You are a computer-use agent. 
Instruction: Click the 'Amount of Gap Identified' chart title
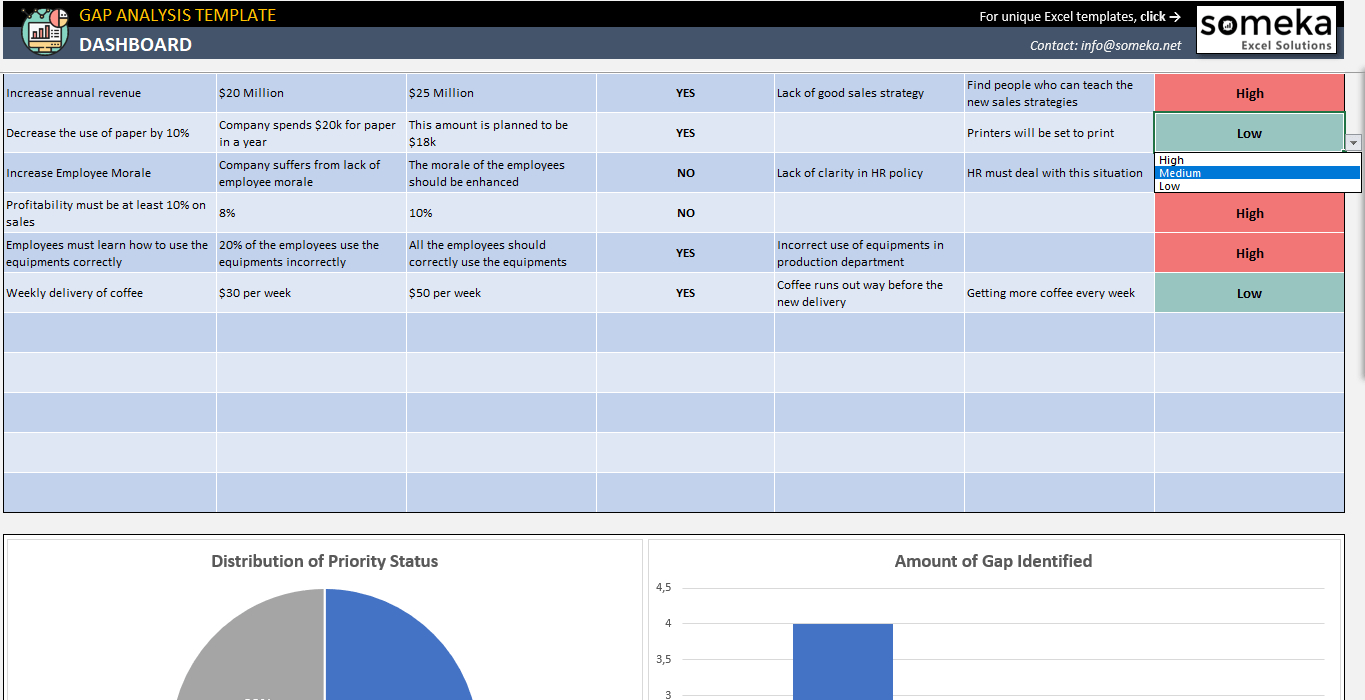click(993, 561)
